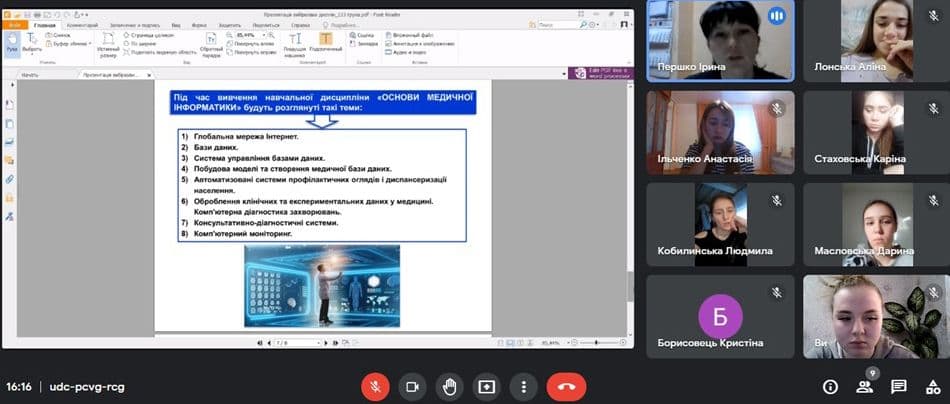
Task: Open the Attachments paperclip panel icon
Action: [x=9, y=179]
